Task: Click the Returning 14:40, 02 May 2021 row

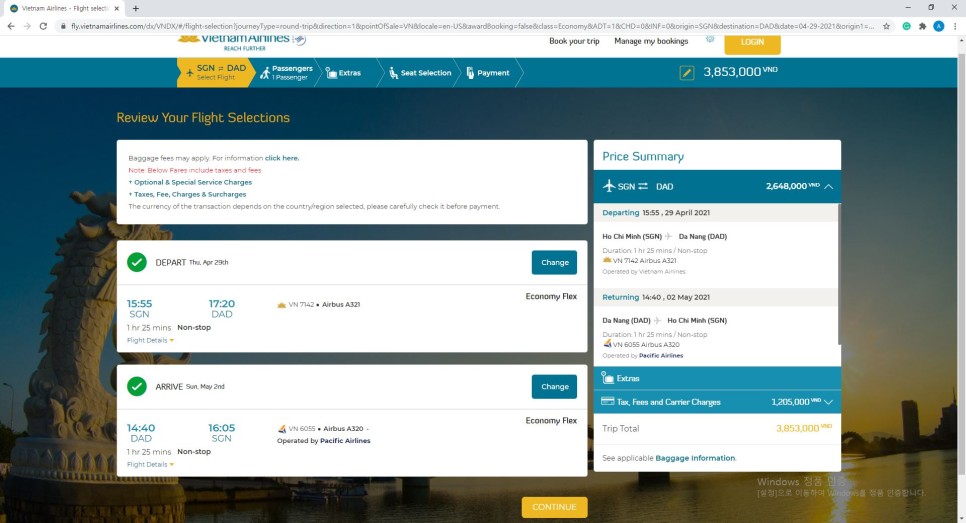Action: point(715,297)
